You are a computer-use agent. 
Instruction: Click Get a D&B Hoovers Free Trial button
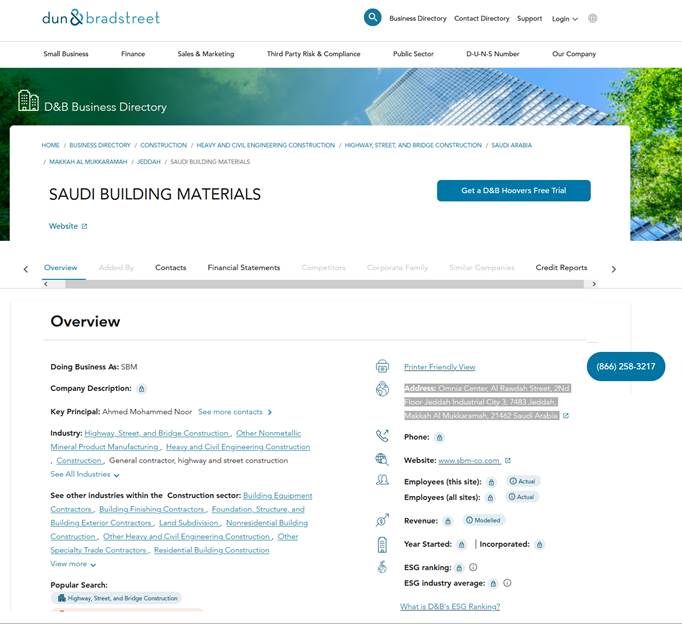click(514, 190)
